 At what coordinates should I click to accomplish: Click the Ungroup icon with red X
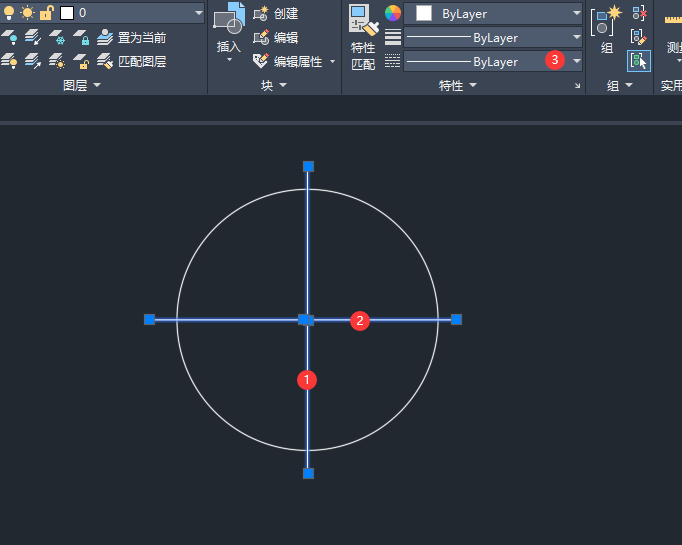(x=639, y=13)
